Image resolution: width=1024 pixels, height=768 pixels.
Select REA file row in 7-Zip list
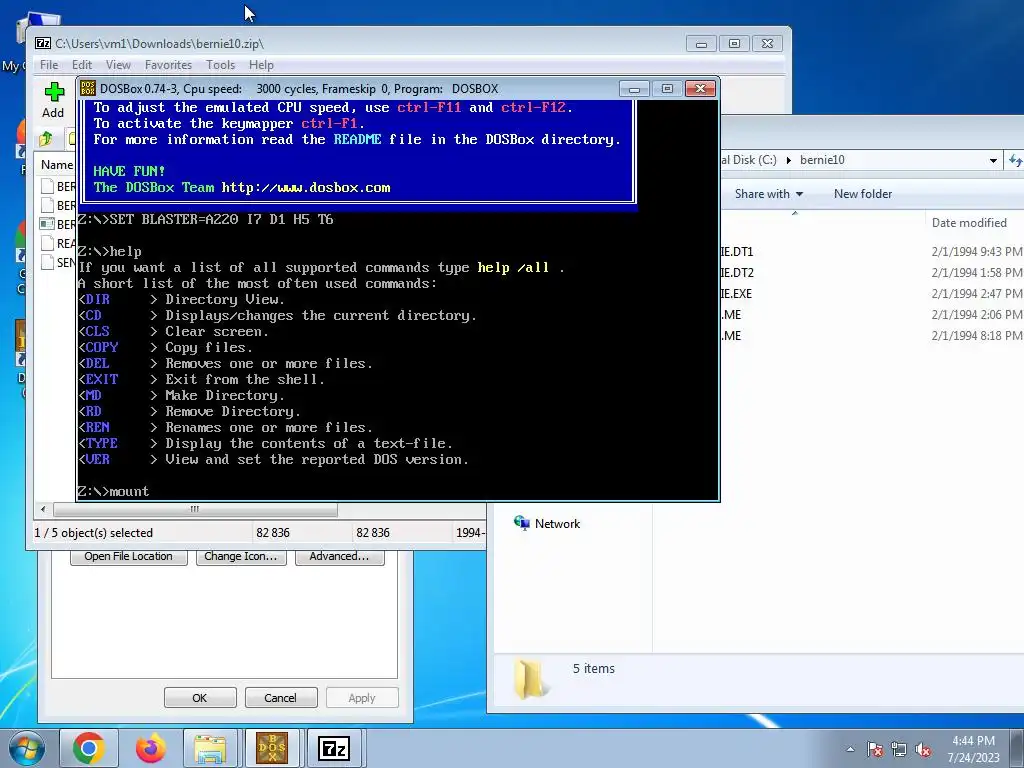[57, 243]
